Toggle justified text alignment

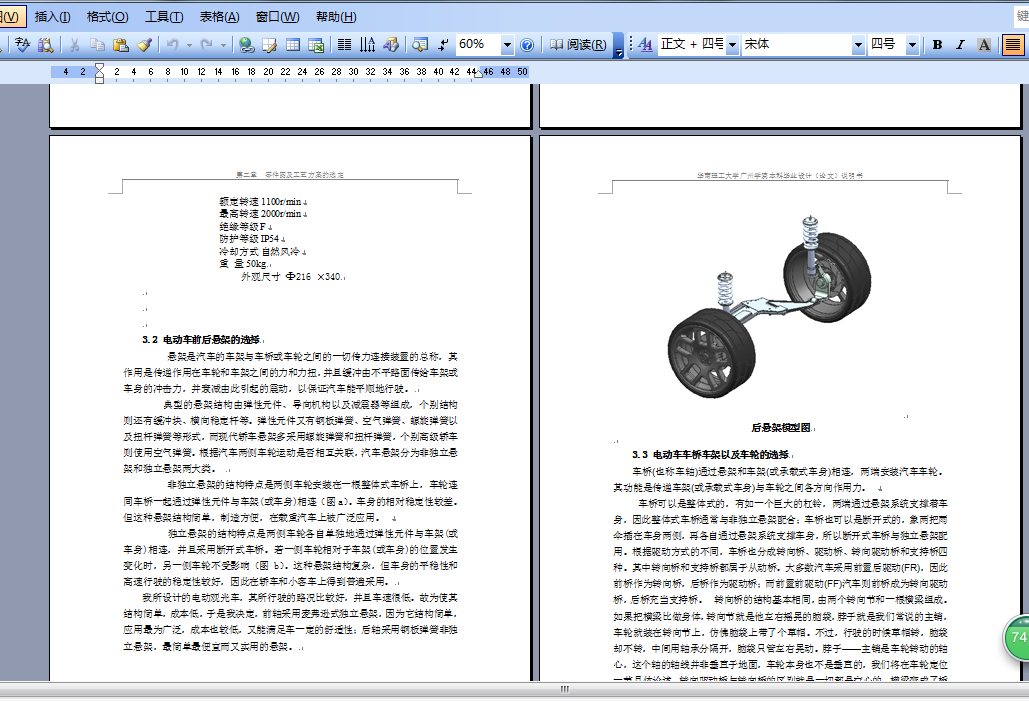[x=1013, y=45]
